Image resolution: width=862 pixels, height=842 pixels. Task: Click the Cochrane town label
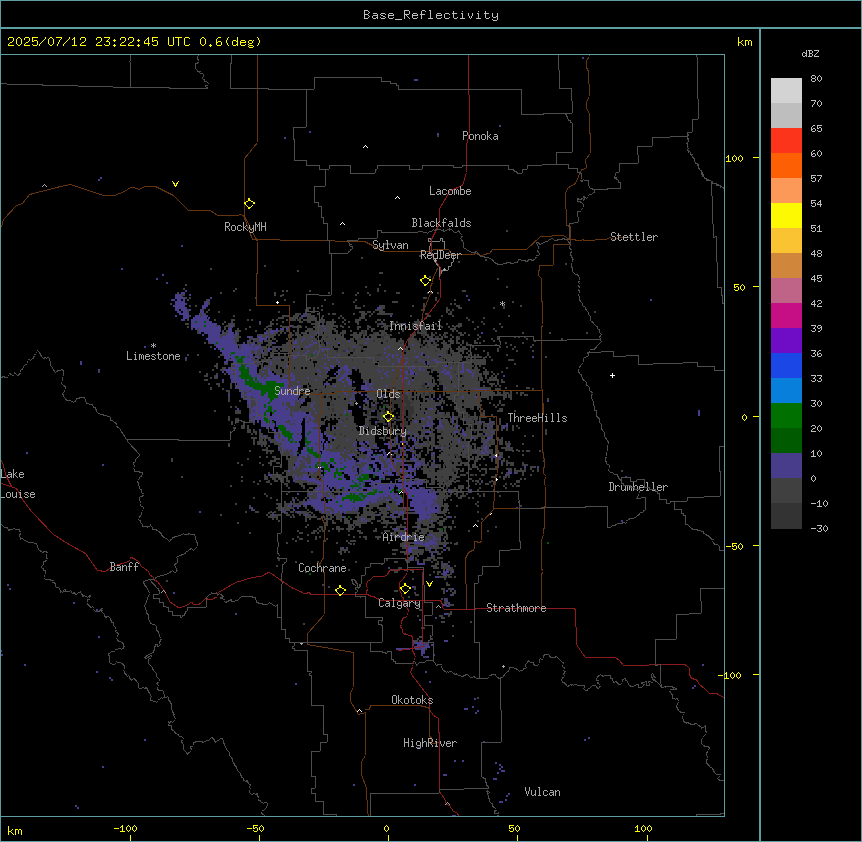coord(322,568)
